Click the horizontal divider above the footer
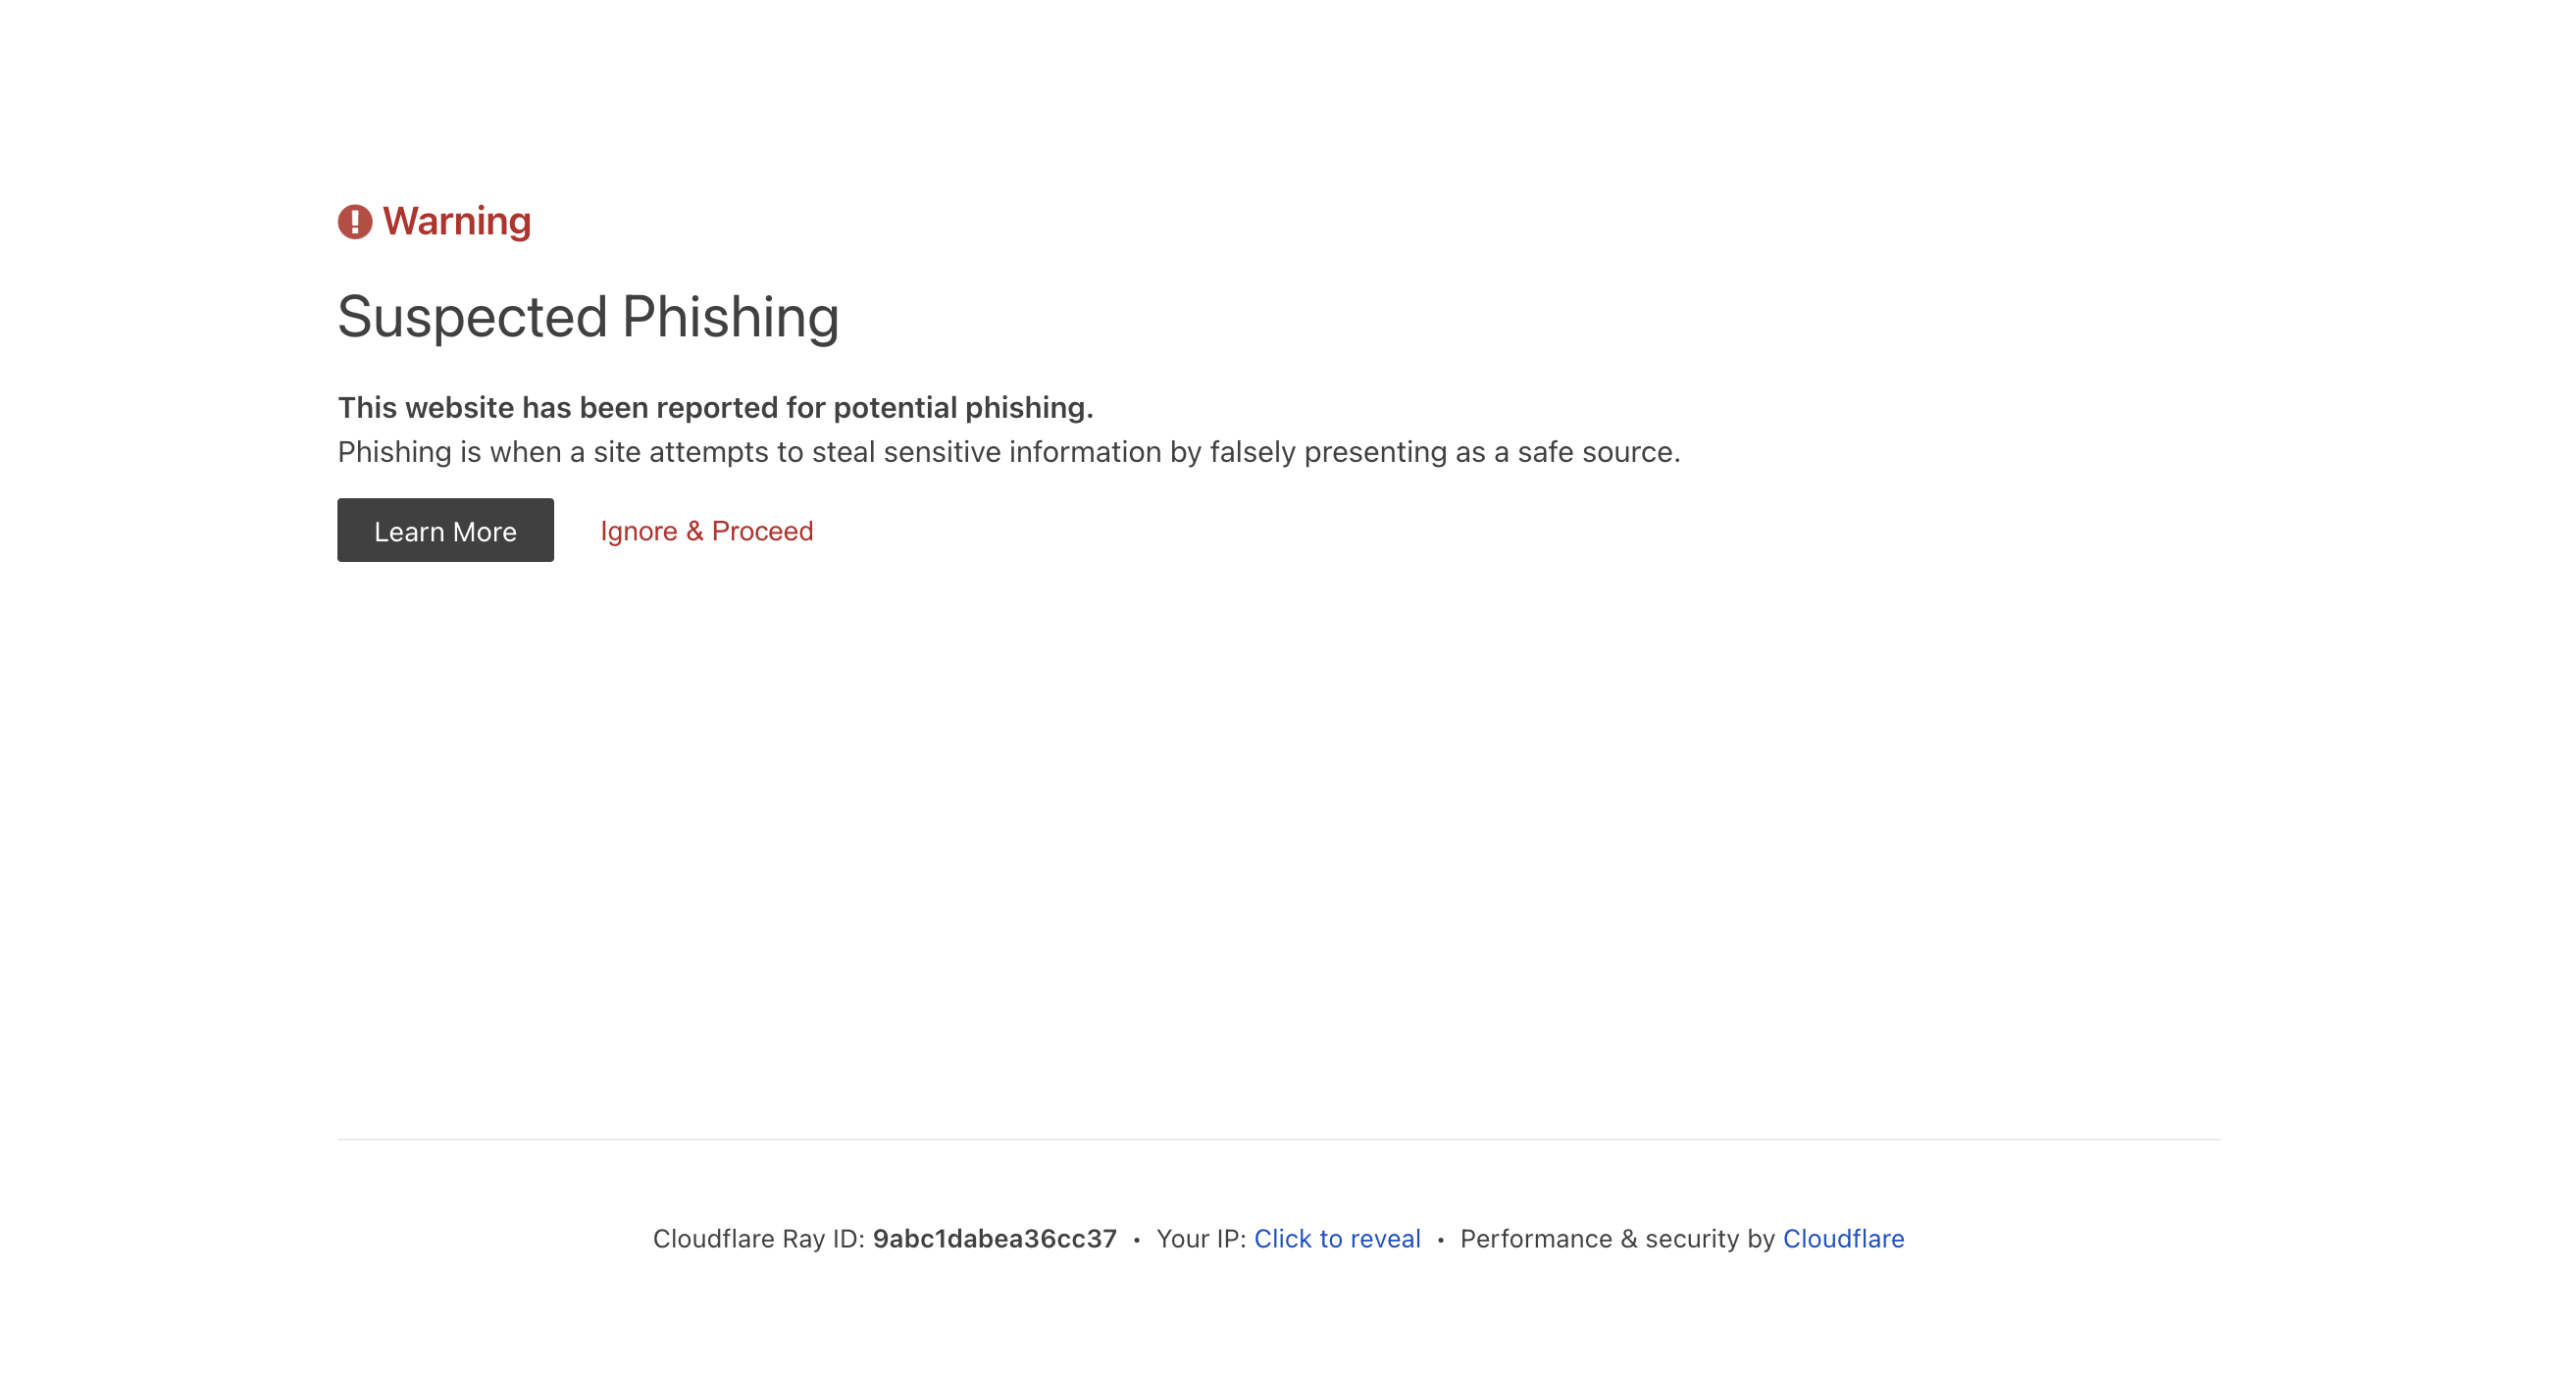This screenshot has width=2560, height=1373. tap(1278, 1138)
